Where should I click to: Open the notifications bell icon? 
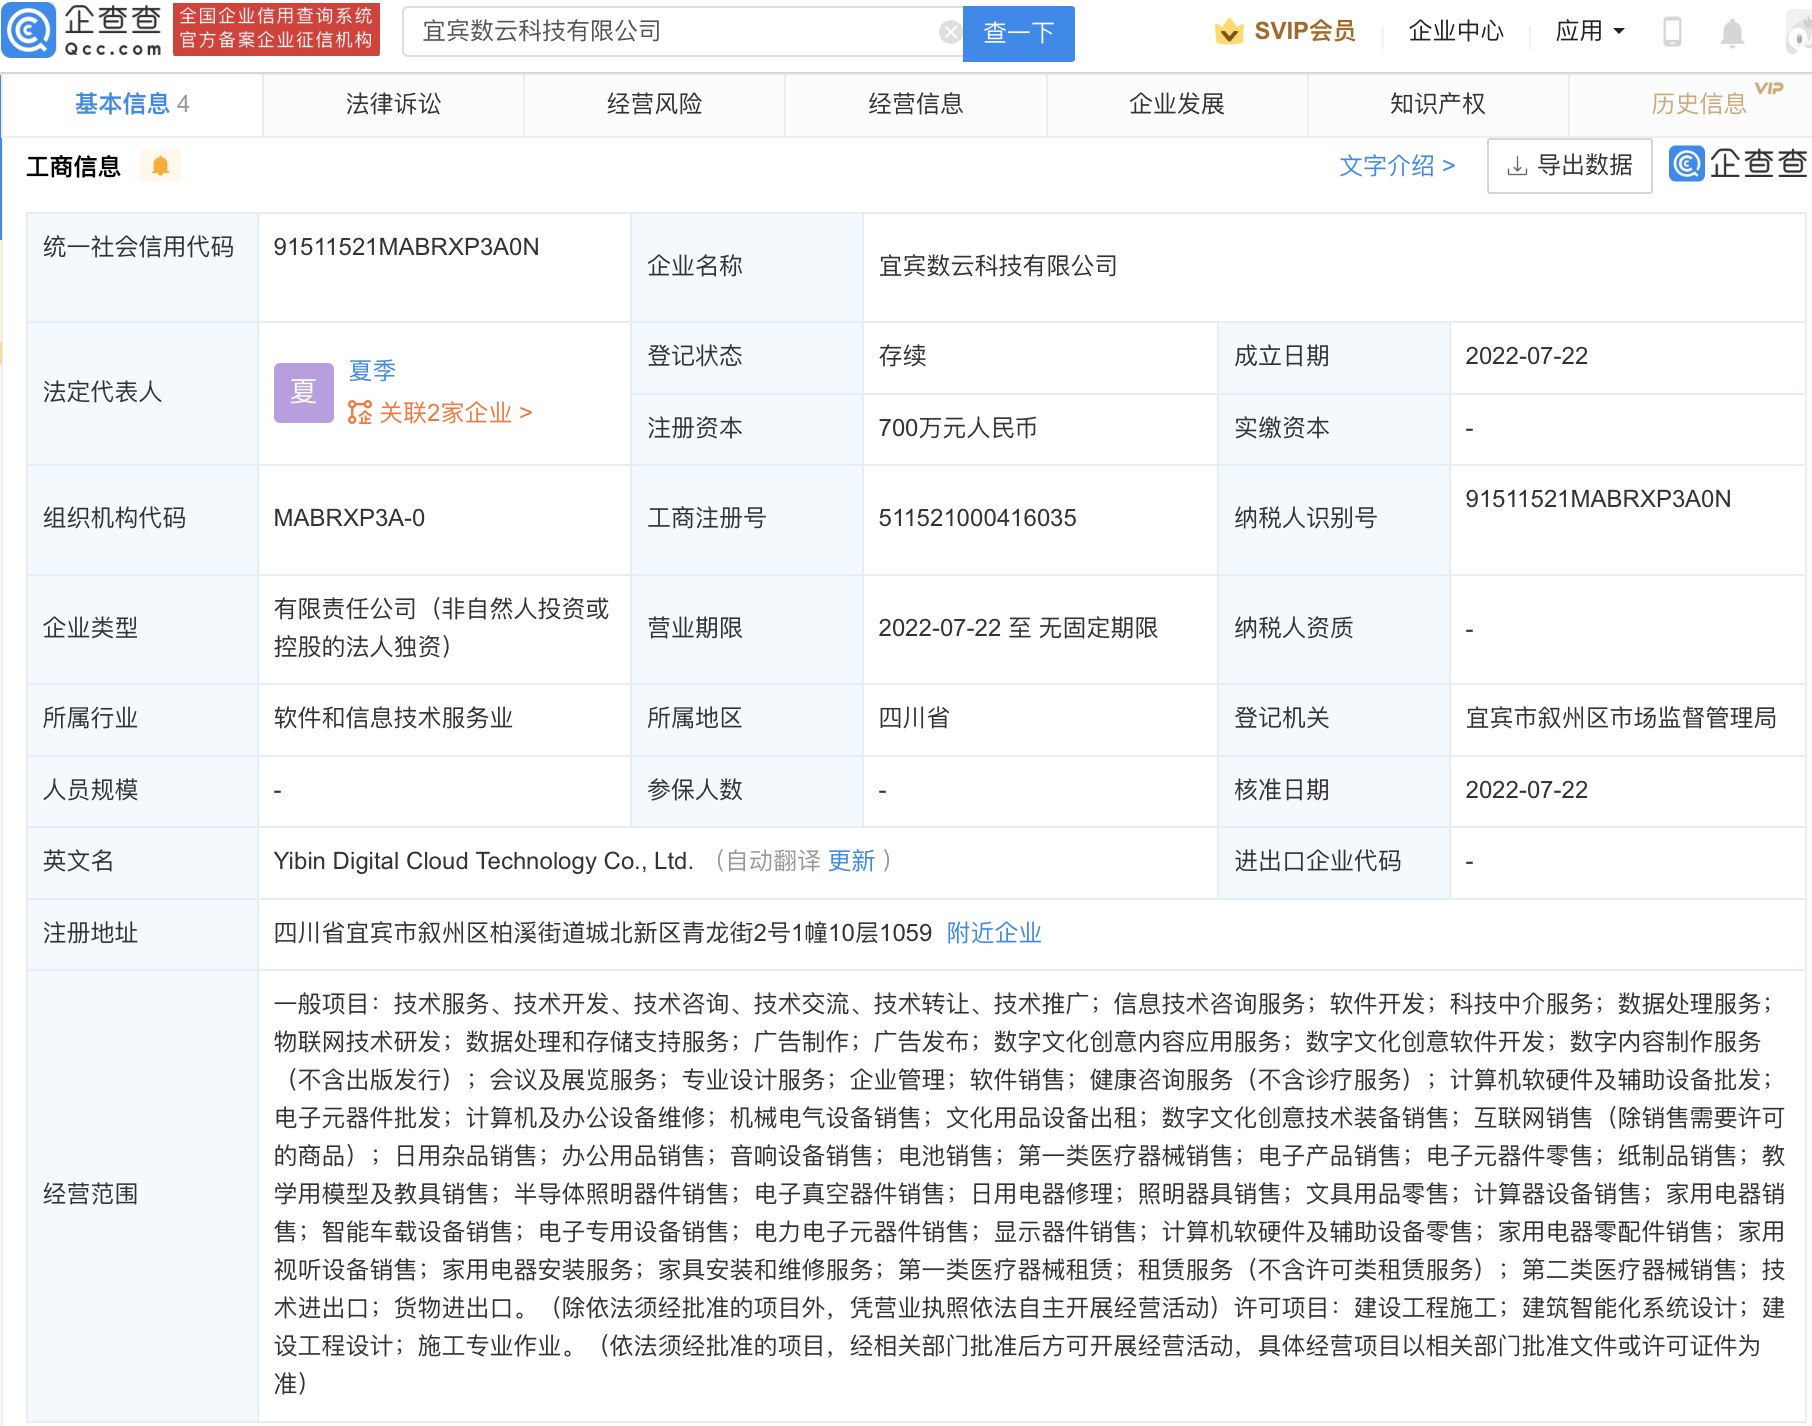(x=1732, y=33)
